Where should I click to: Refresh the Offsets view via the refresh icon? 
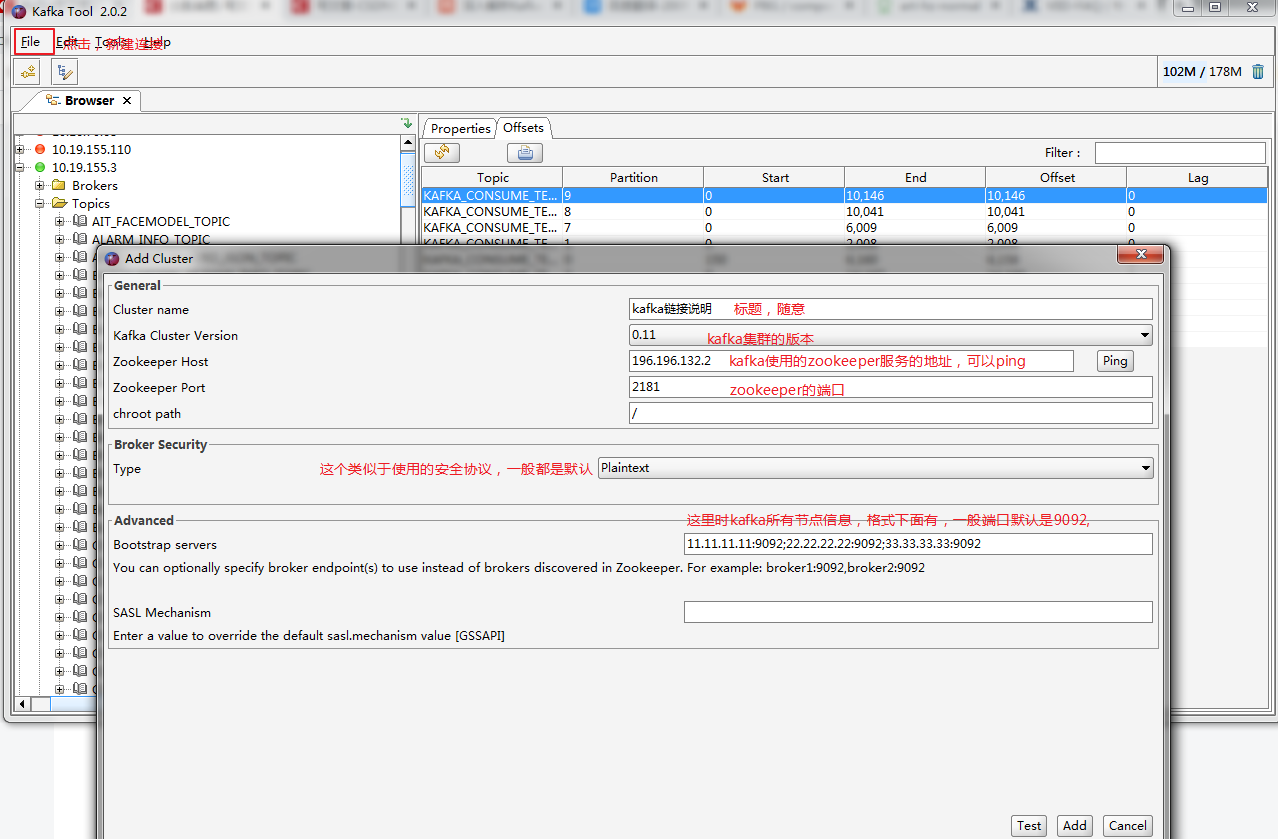(x=441, y=152)
